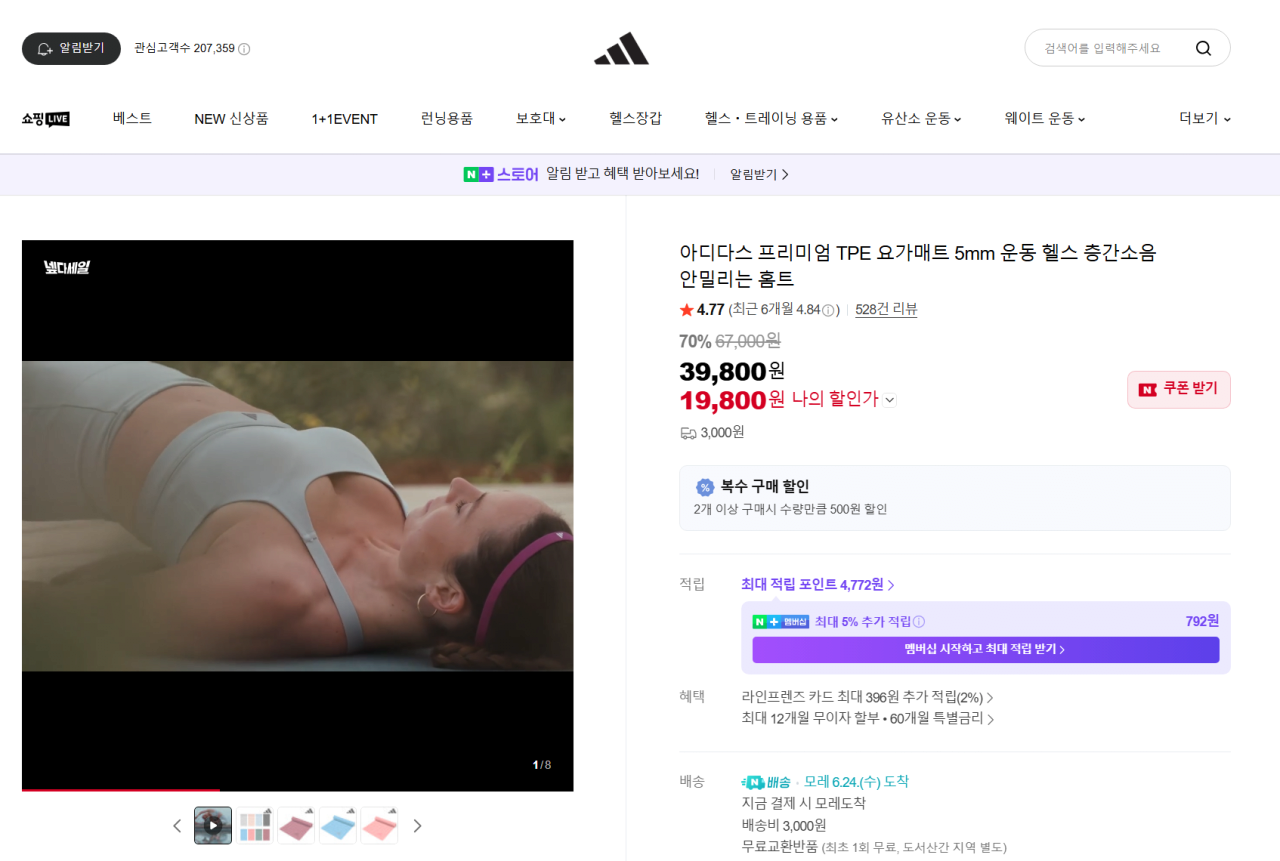Click the main product video
1280x861 pixels.
[298, 516]
